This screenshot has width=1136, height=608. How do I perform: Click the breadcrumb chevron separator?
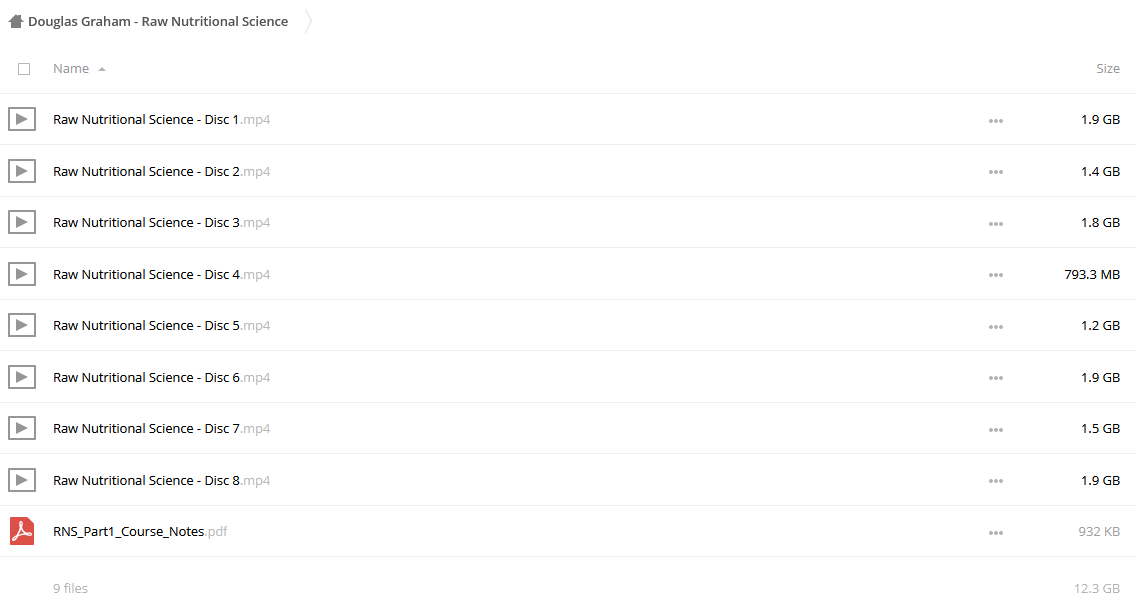point(308,21)
